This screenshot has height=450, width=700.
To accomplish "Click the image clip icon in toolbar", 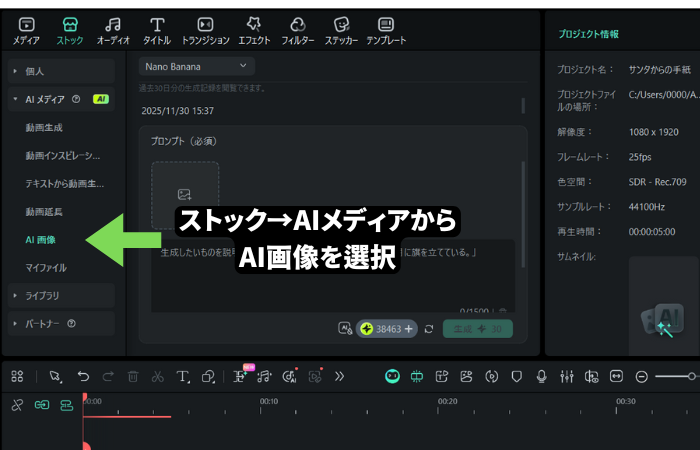I will [467, 376].
